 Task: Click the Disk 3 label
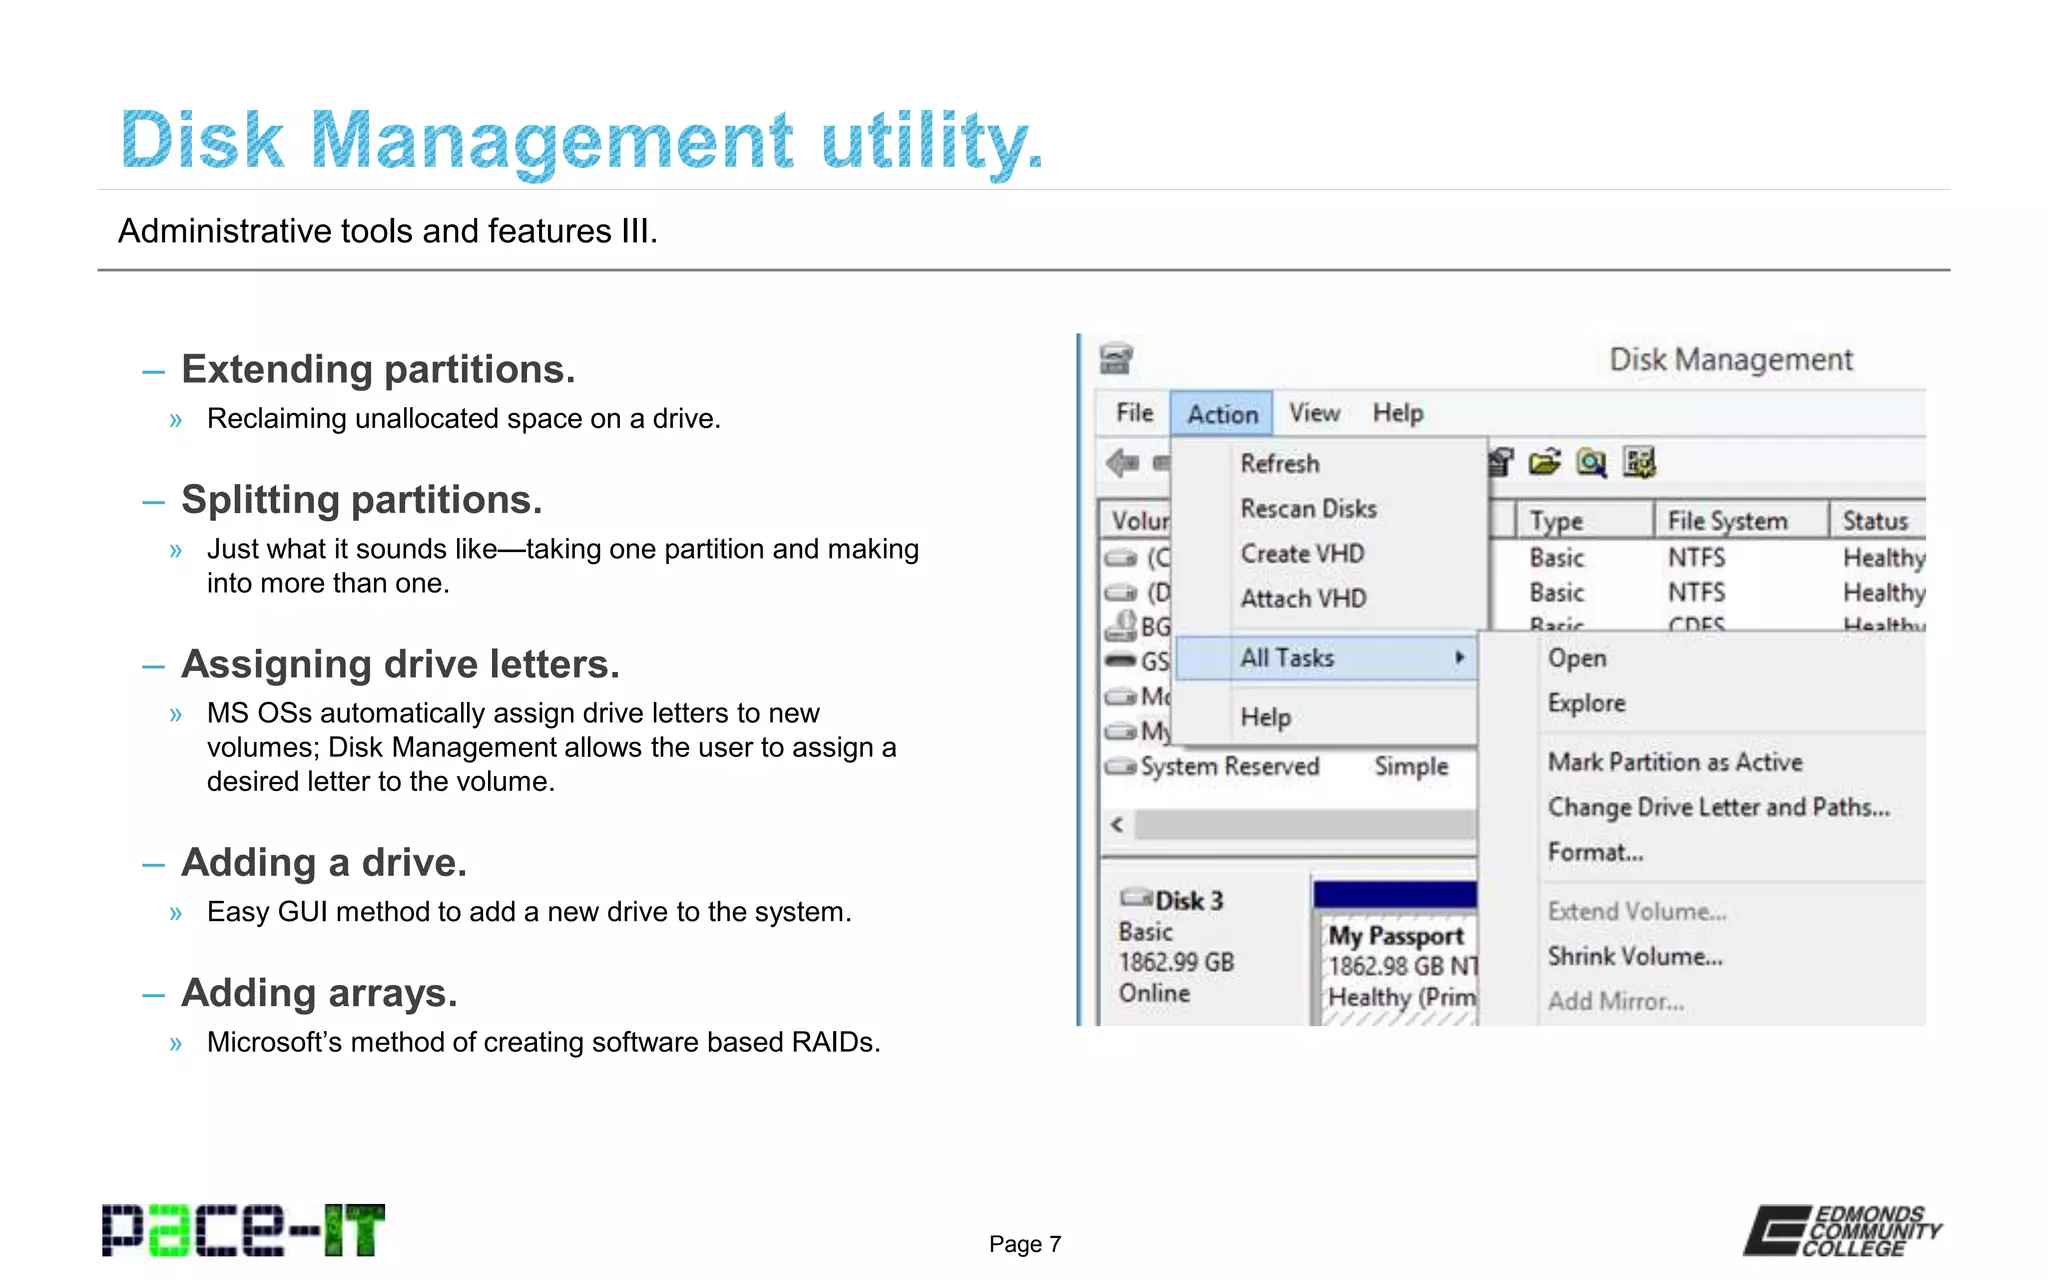pos(1189,900)
